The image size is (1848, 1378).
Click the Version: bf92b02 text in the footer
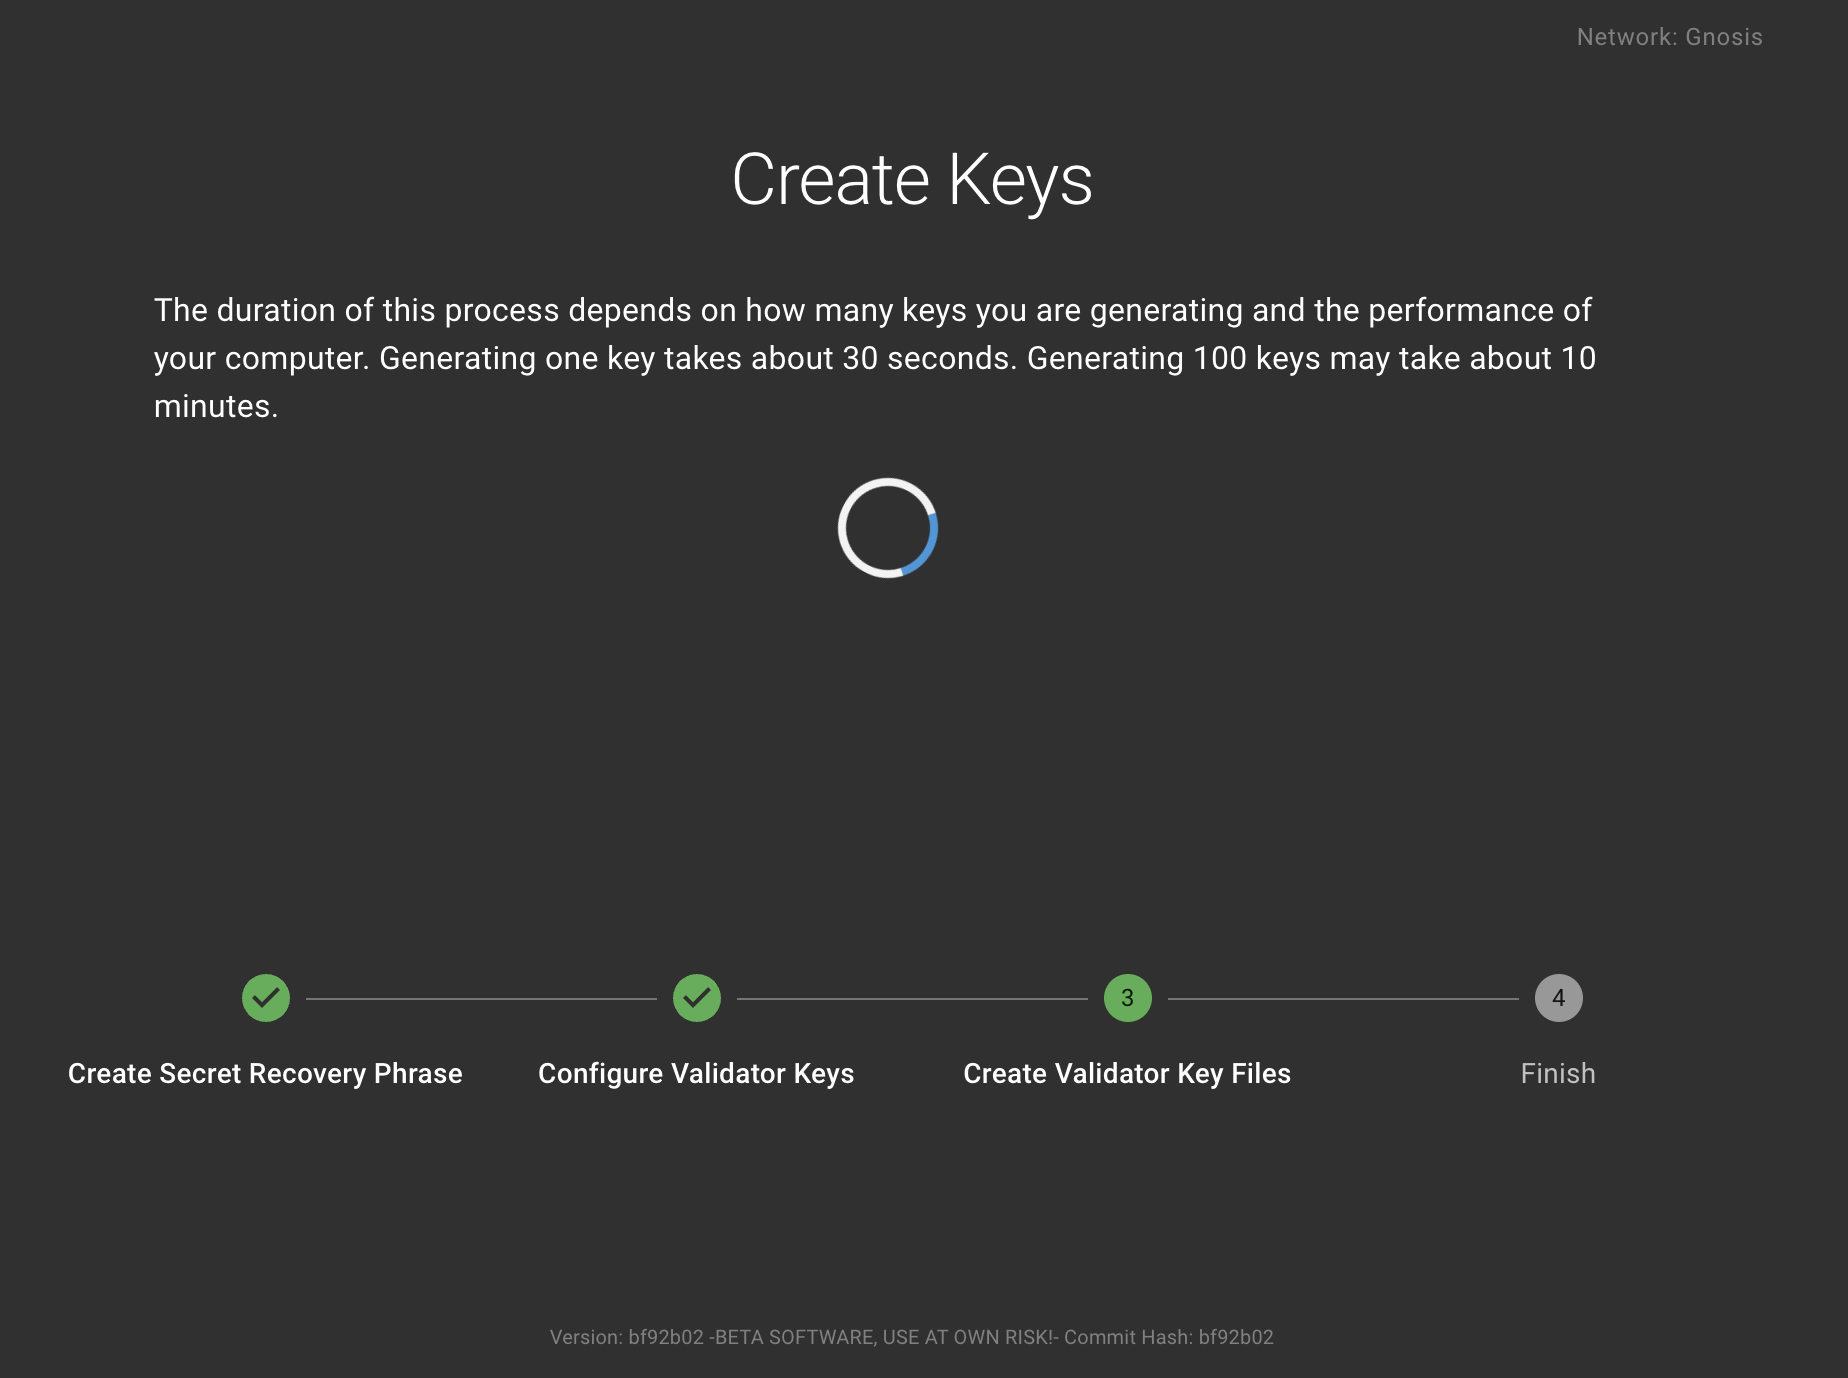point(626,1337)
